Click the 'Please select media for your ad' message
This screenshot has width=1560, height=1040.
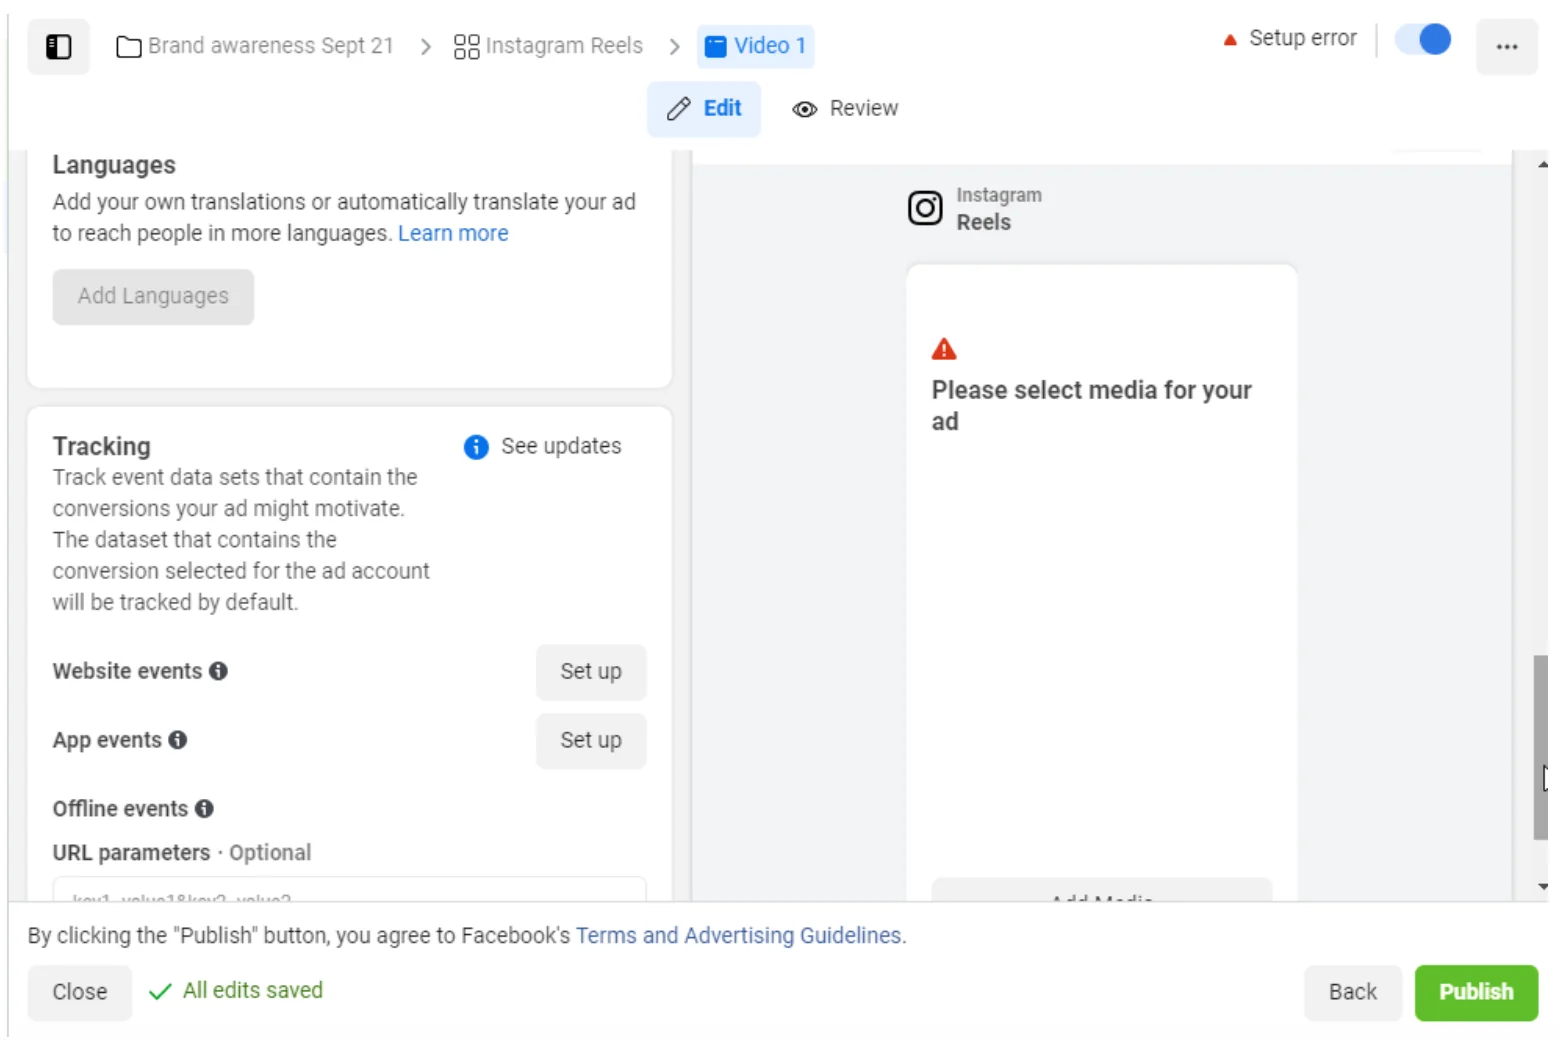[1092, 406]
